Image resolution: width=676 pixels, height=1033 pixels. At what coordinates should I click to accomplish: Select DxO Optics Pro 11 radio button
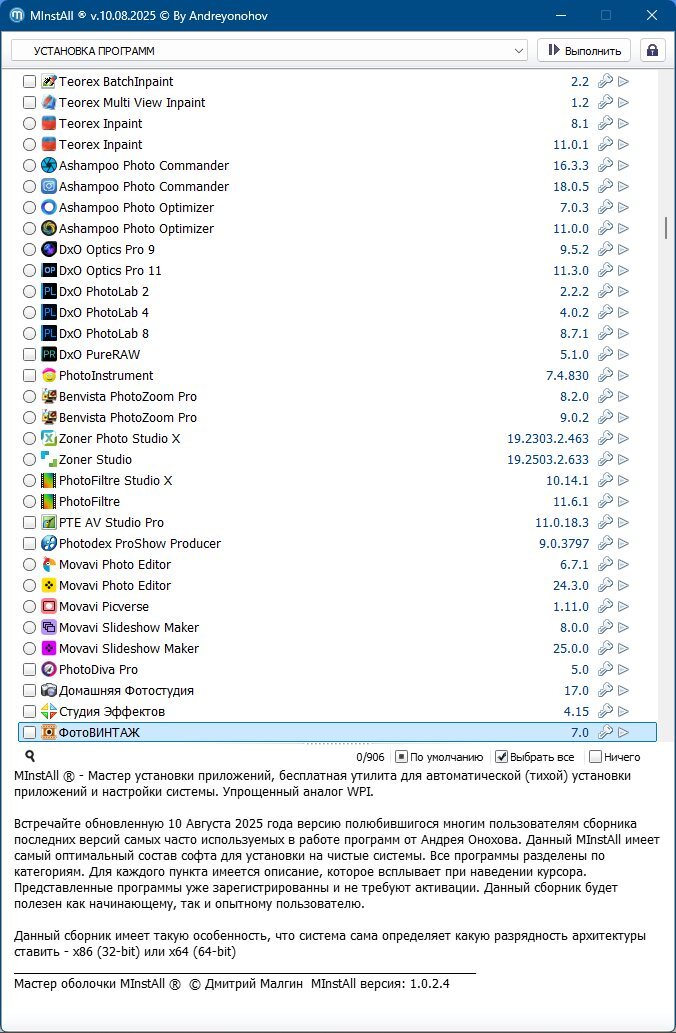click(29, 271)
